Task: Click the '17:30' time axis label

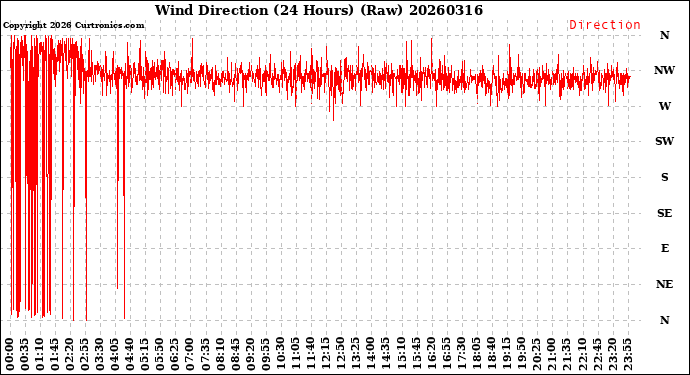Action: (x=461, y=354)
